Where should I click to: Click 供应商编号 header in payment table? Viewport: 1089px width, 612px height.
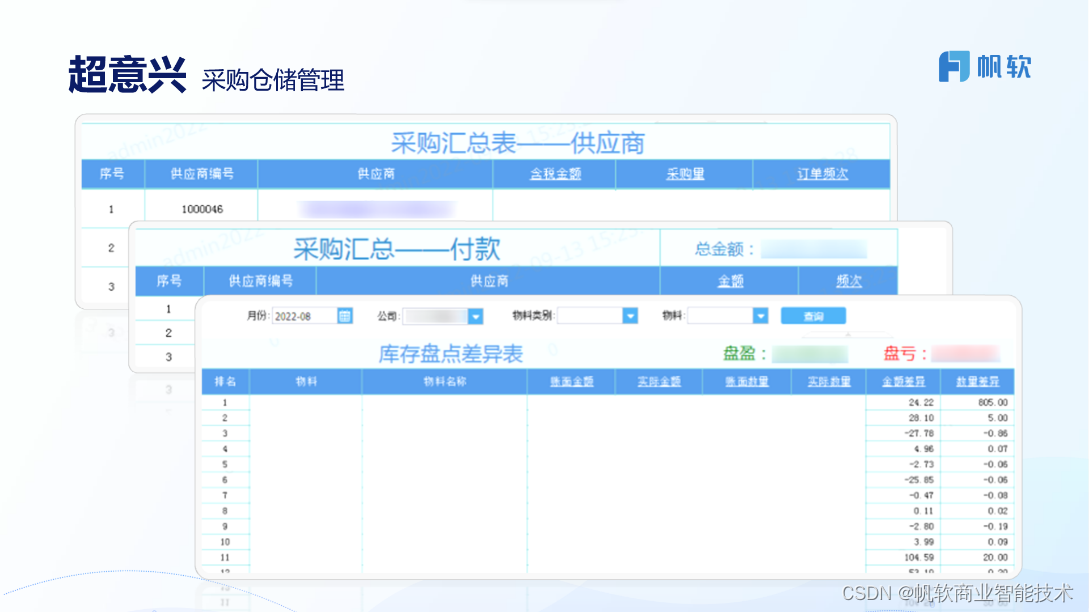point(260,281)
